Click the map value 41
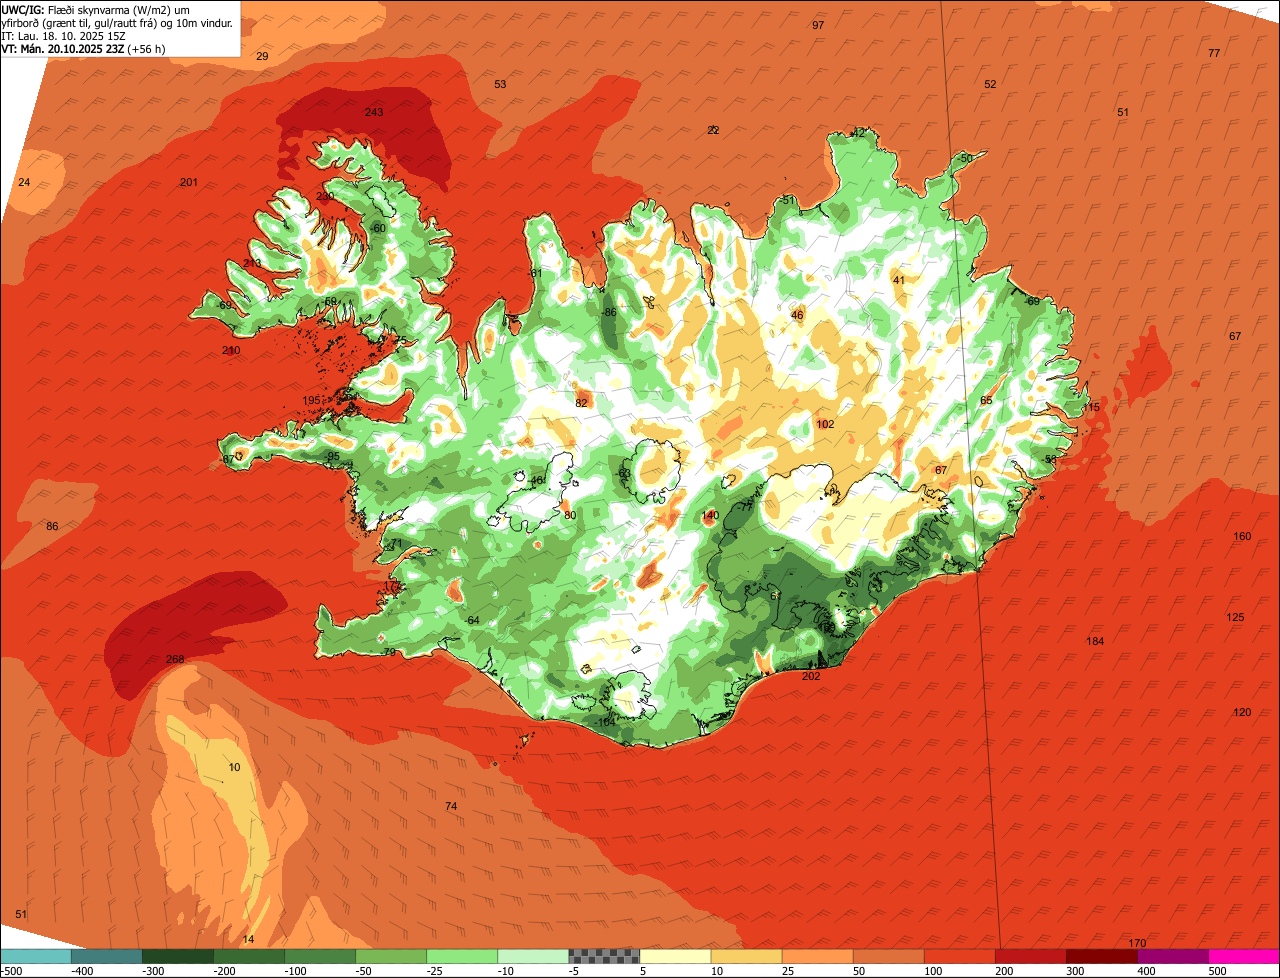Viewport: 1280px width, 978px height. pyautogui.click(x=898, y=280)
